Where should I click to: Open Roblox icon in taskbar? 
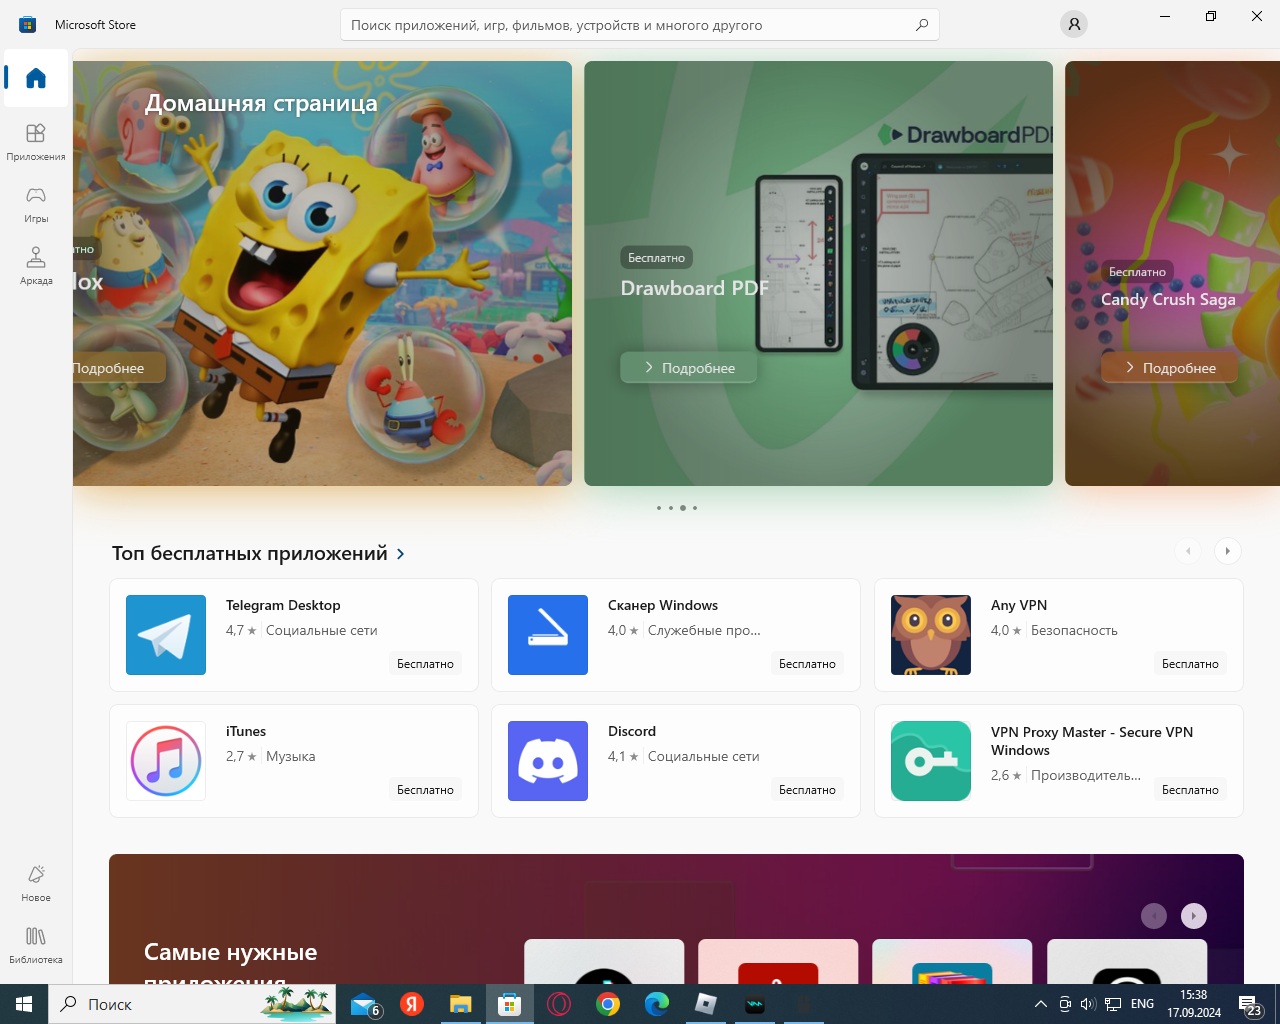(706, 1004)
